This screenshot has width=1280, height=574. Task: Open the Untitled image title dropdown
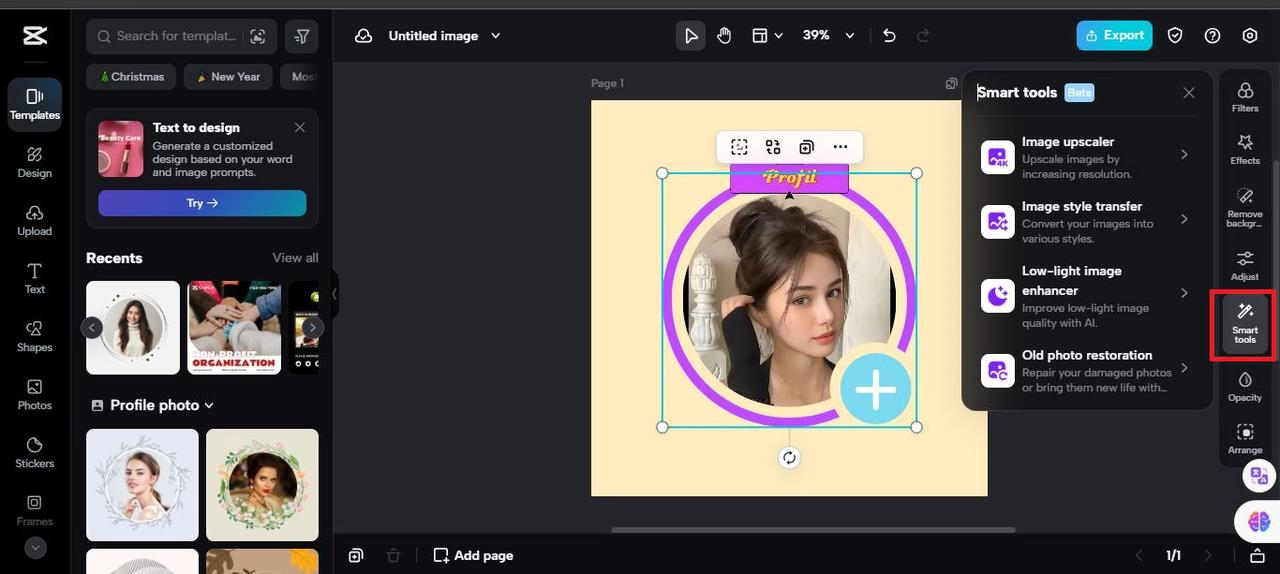tap(445, 36)
